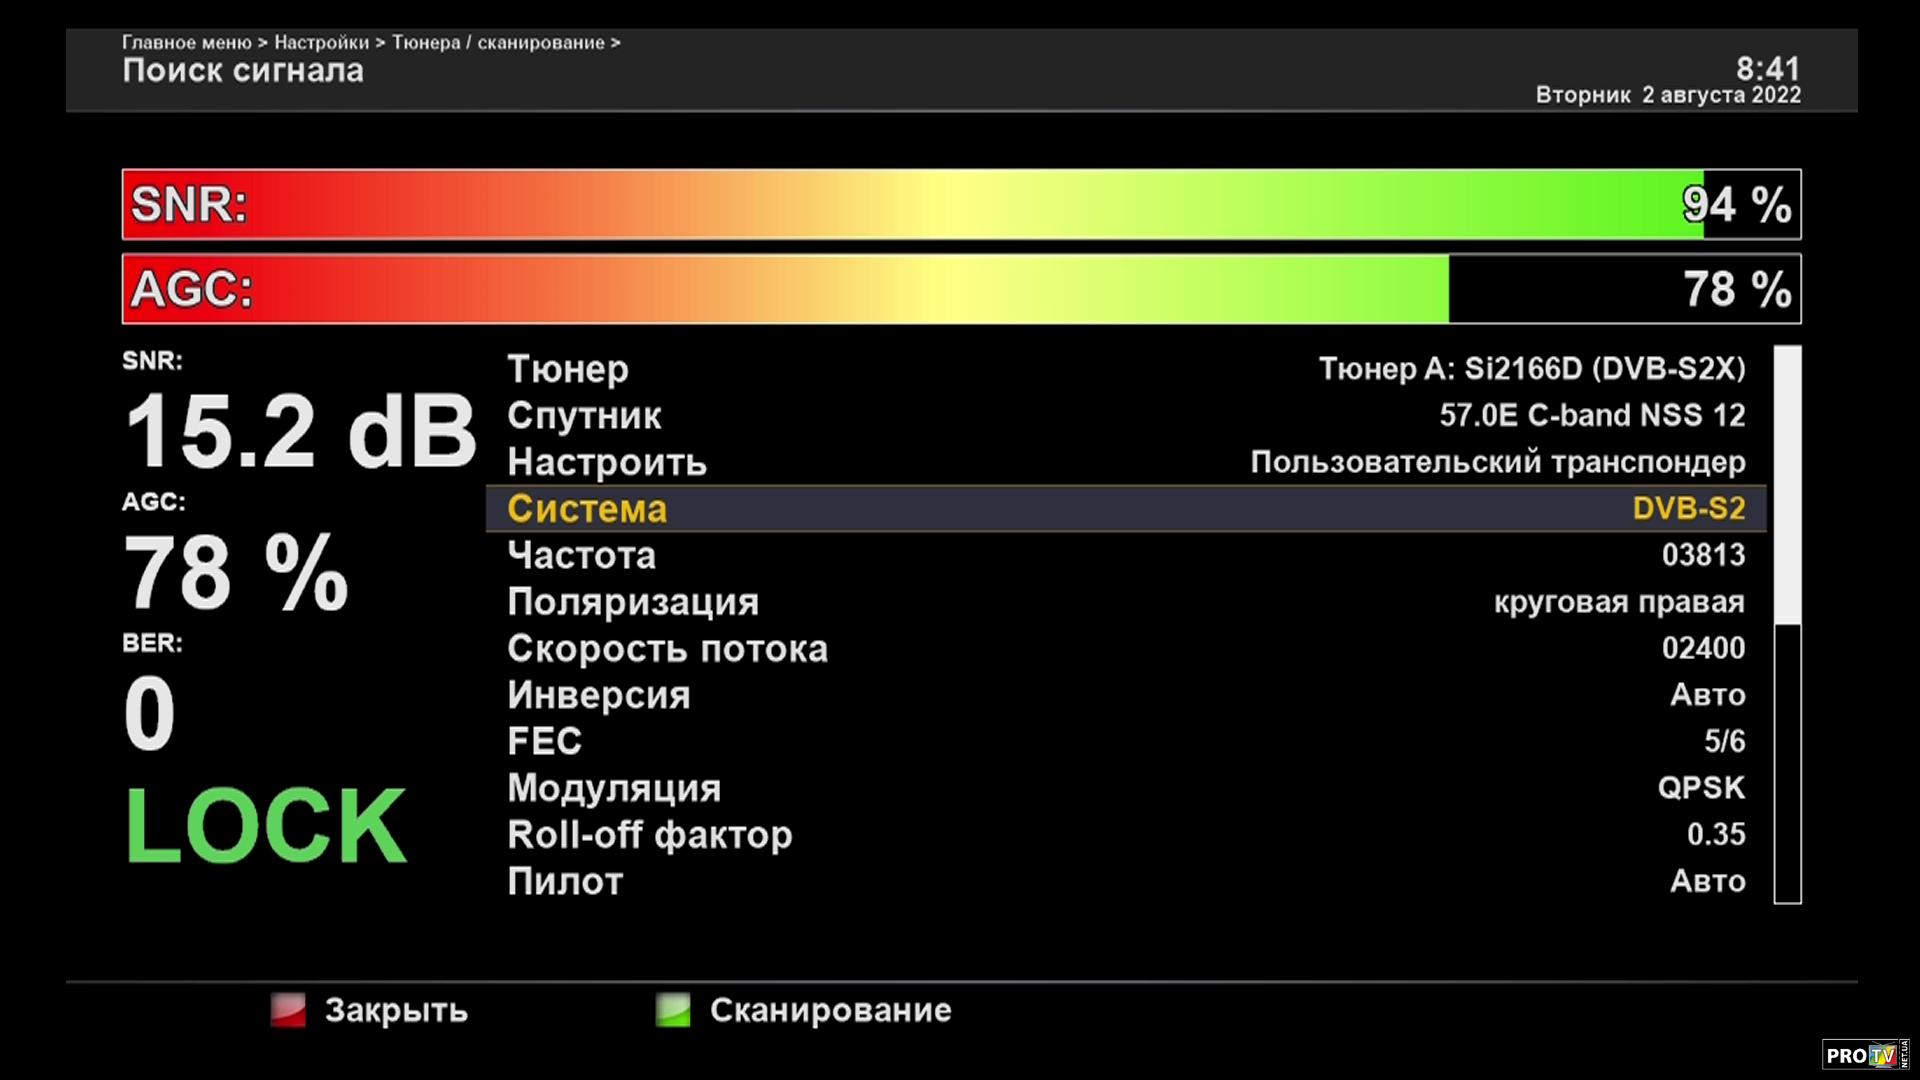Click the PRO TV logo watermark
The height and width of the screenshot is (1080, 1920).
[x=1865, y=1055]
